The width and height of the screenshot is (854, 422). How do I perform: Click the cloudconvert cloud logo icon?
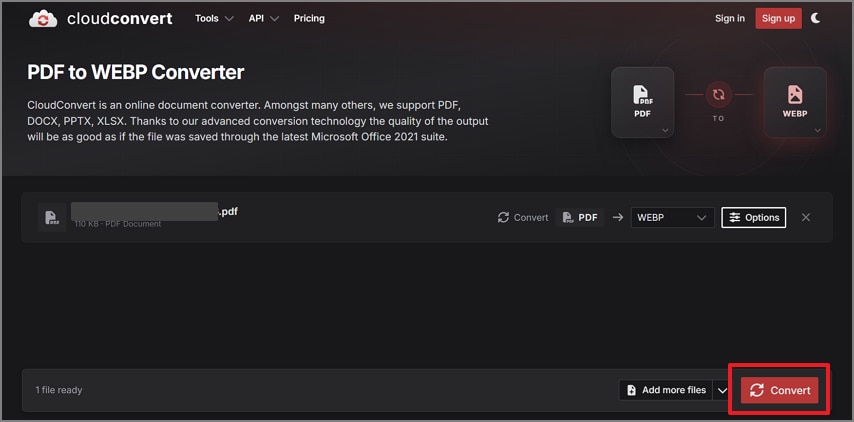[x=42, y=19]
